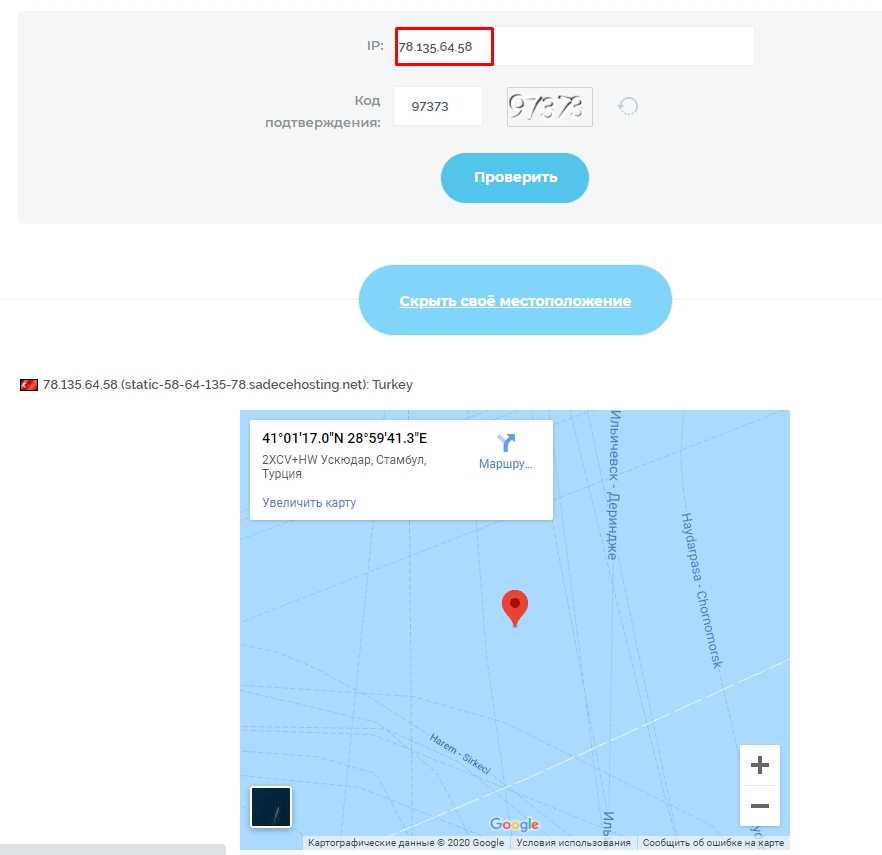Viewport: 882px width, 855px height.
Task: Click the Turkey flag icon
Action: pos(29,385)
